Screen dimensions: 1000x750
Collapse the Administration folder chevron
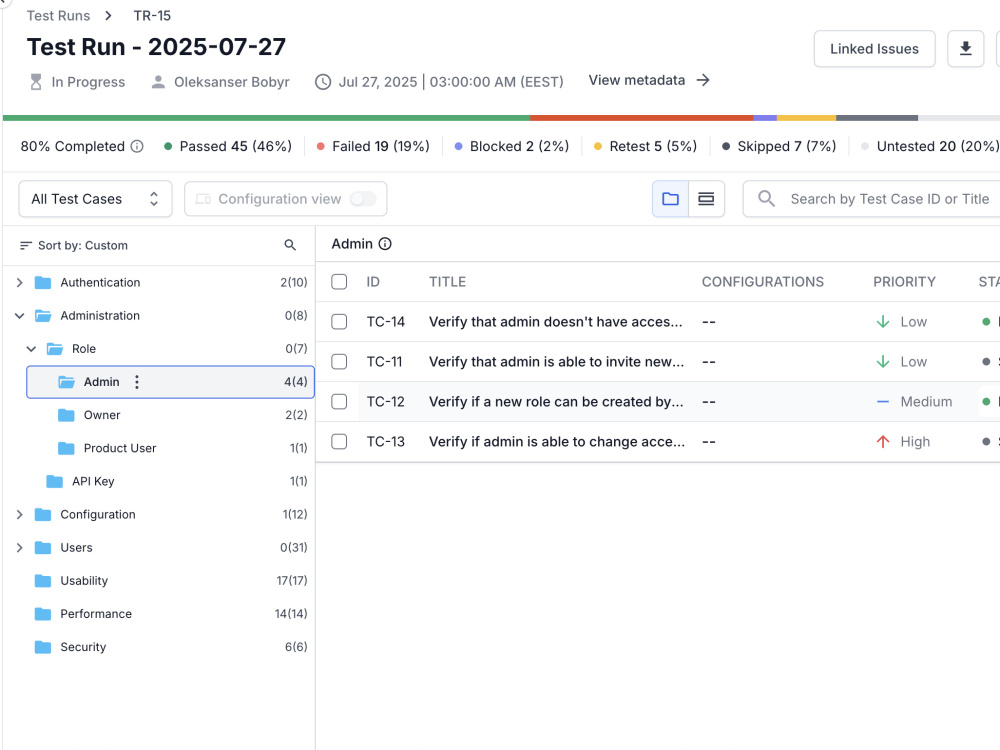pos(20,316)
